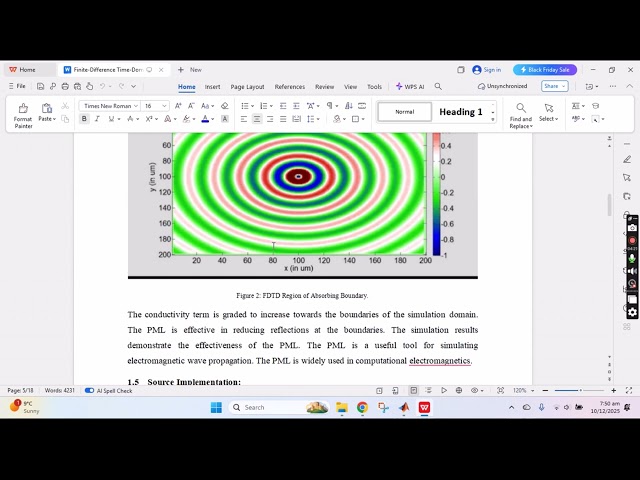This screenshot has height=480, width=640.
Task: Click the Cut scissors icon
Action: pos(65,106)
